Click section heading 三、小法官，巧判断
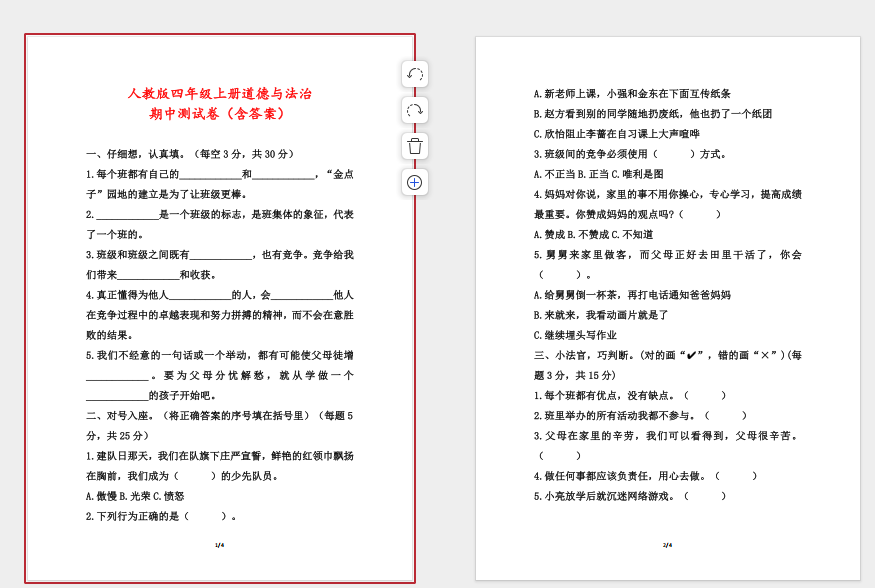The image size is (875, 588). [x=667, y=355]
